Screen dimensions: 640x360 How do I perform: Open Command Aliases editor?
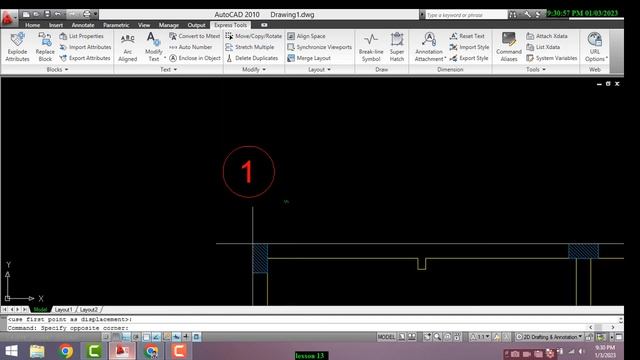(509, 47)
